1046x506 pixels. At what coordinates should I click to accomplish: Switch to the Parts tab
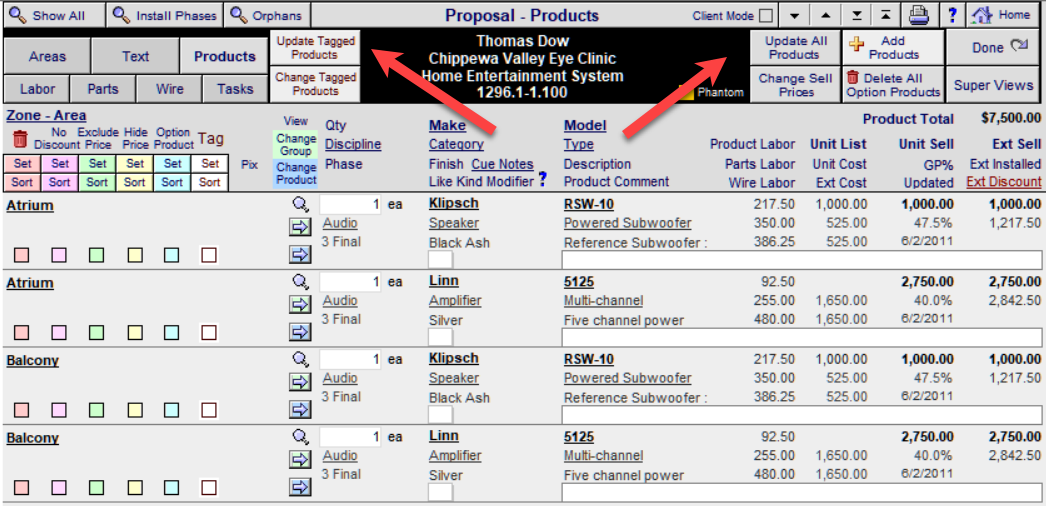coord(103,89)
